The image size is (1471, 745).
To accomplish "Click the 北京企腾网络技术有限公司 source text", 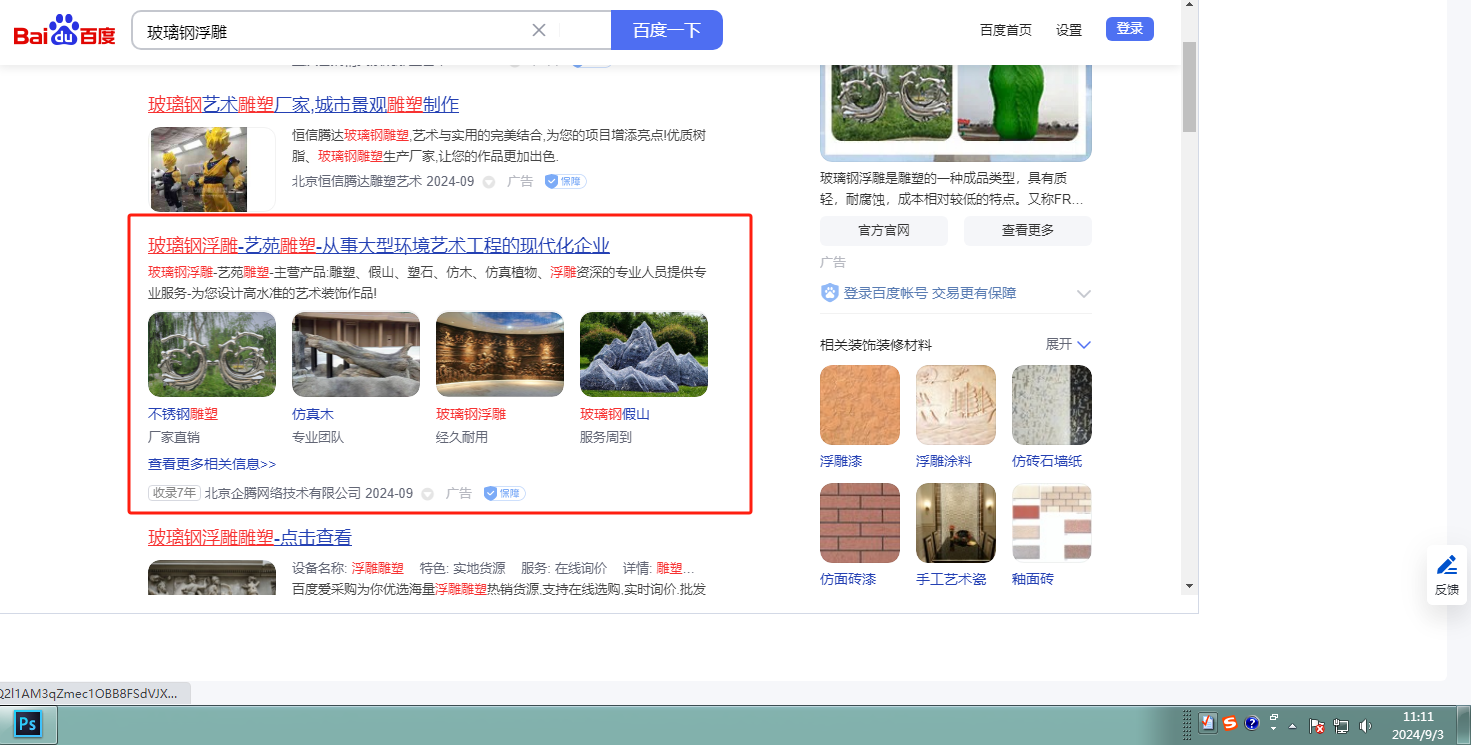I will [x=283, y=493].
